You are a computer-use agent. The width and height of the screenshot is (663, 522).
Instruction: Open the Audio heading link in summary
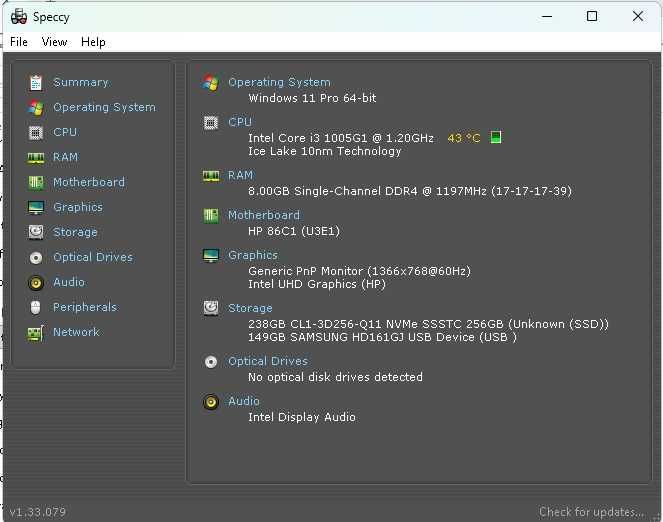[x=244, y=401]
